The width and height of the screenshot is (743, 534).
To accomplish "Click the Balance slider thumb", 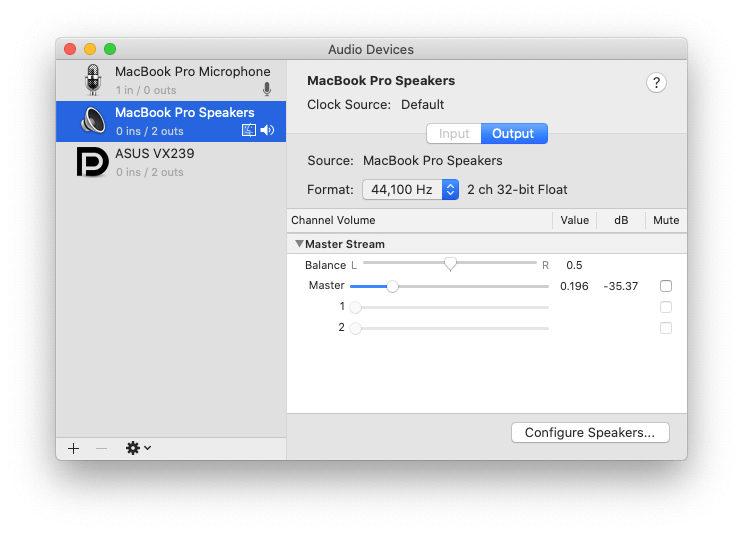I will [x=450, y=264].
